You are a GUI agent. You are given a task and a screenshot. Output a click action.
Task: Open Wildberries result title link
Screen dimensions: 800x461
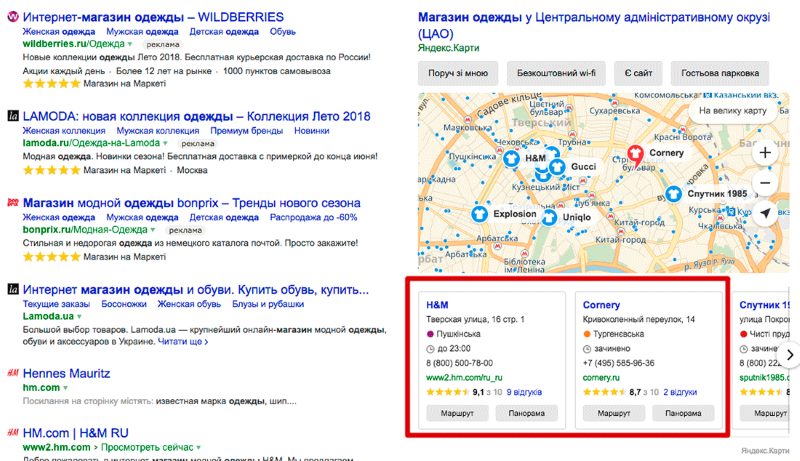154,17
